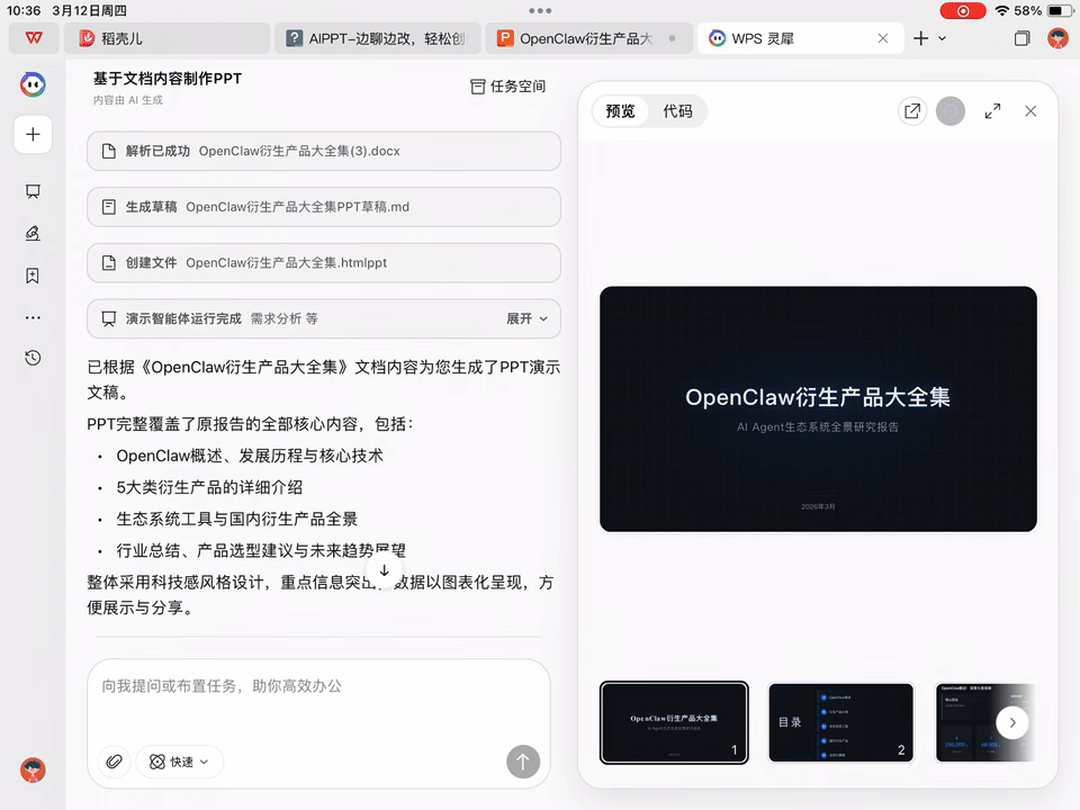Close the preview panel
This screenshot has width=1080, height=810.
1030,111
